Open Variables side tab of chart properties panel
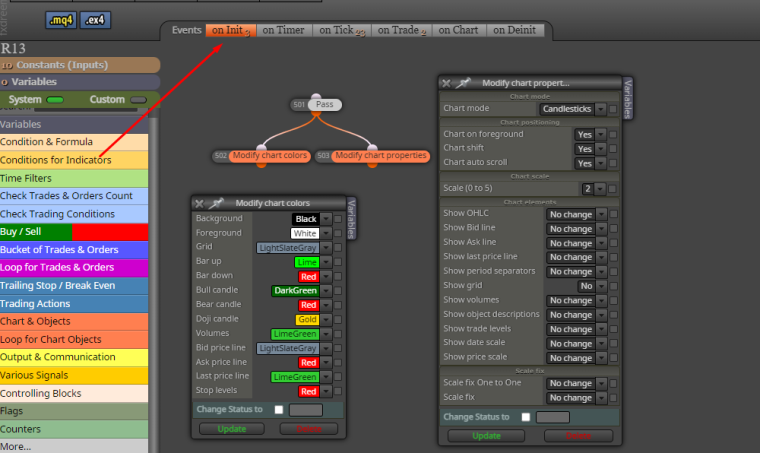 point(628,98)
